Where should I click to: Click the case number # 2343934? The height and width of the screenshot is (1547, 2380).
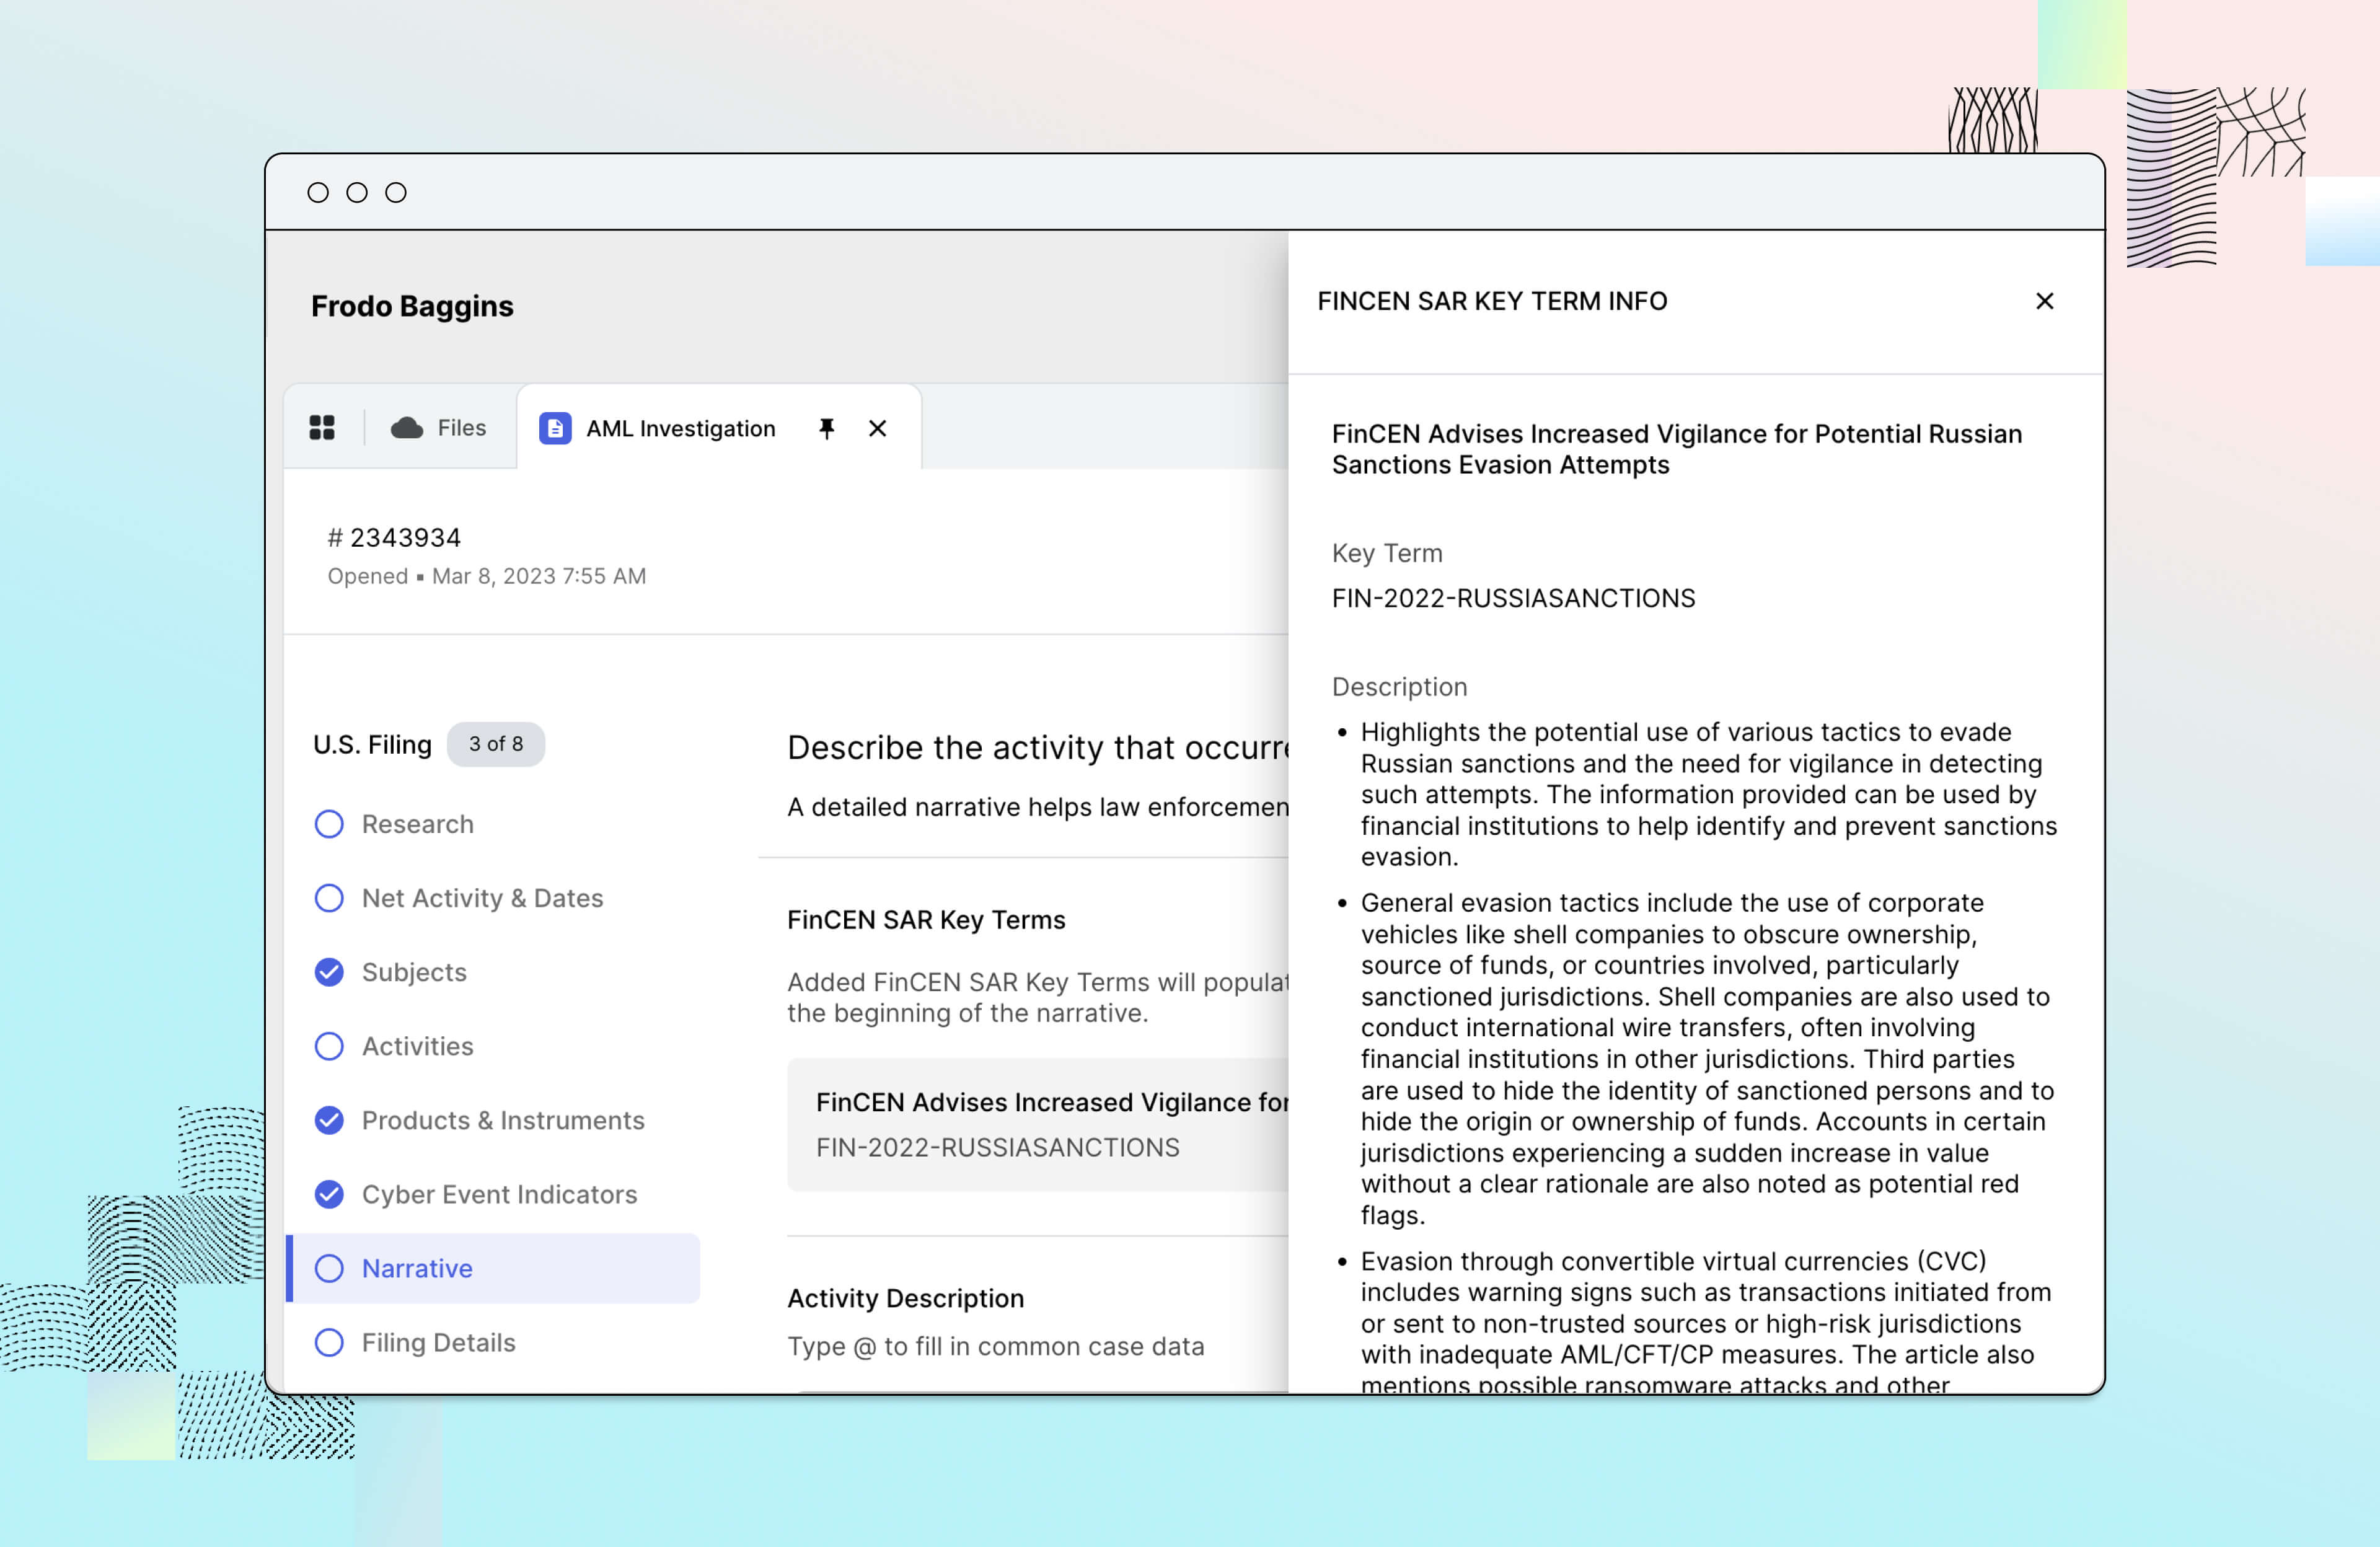point(394,538)
